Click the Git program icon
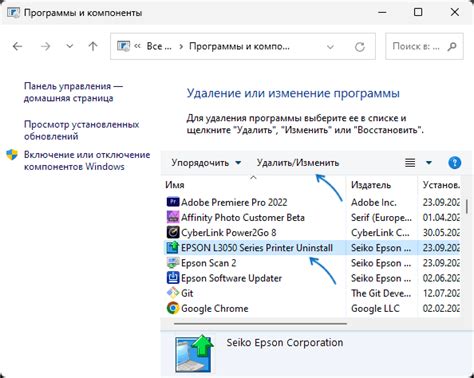Image resolution: width=474 pixels, height=378 pixels. point(173,293)
